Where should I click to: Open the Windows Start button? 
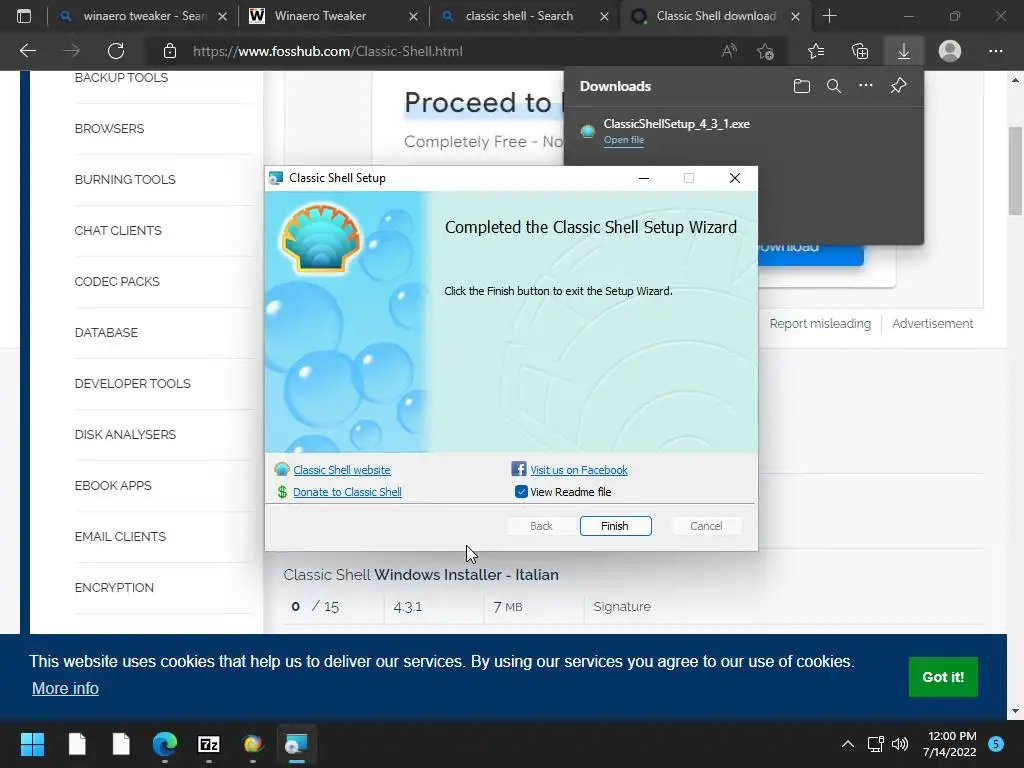point(32,744)
